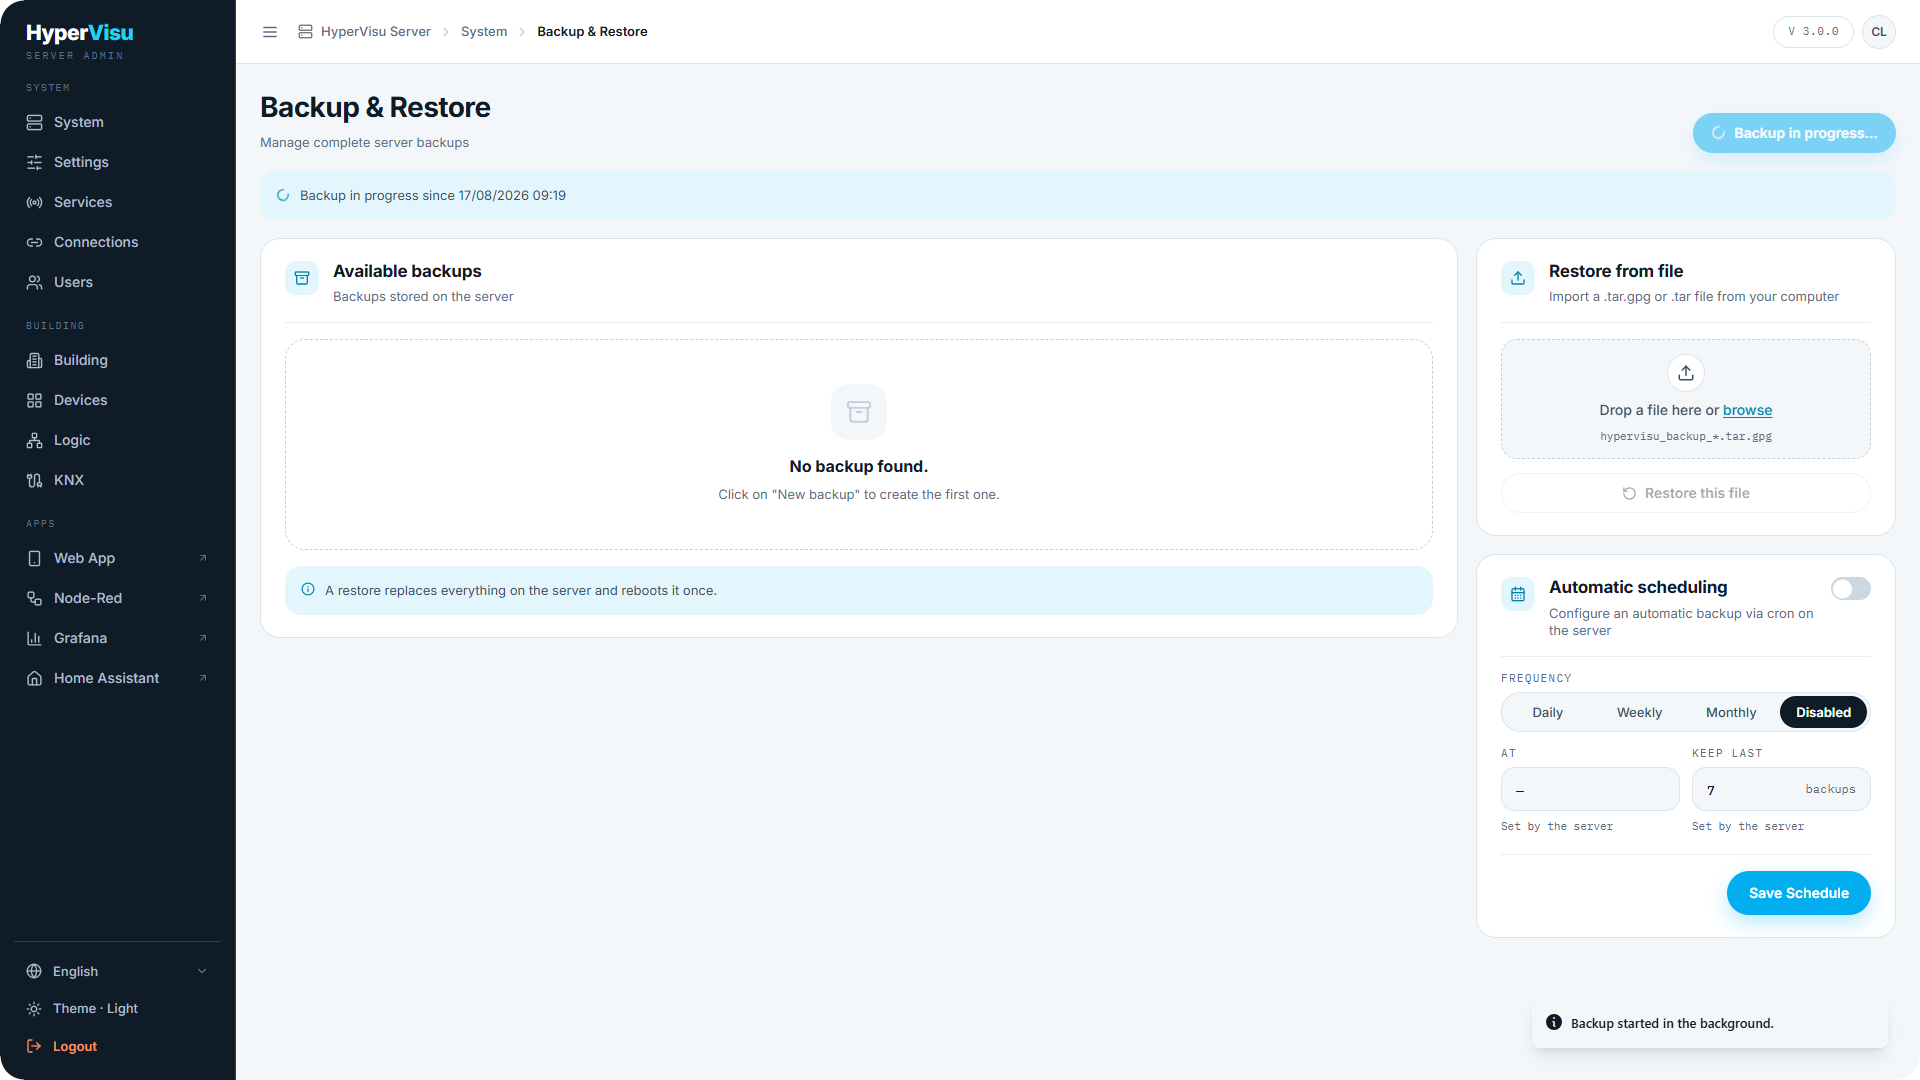The image size is (1920, 1080).
Task: Click the KNX icon in sidebar
Action: tap(34, 480)
